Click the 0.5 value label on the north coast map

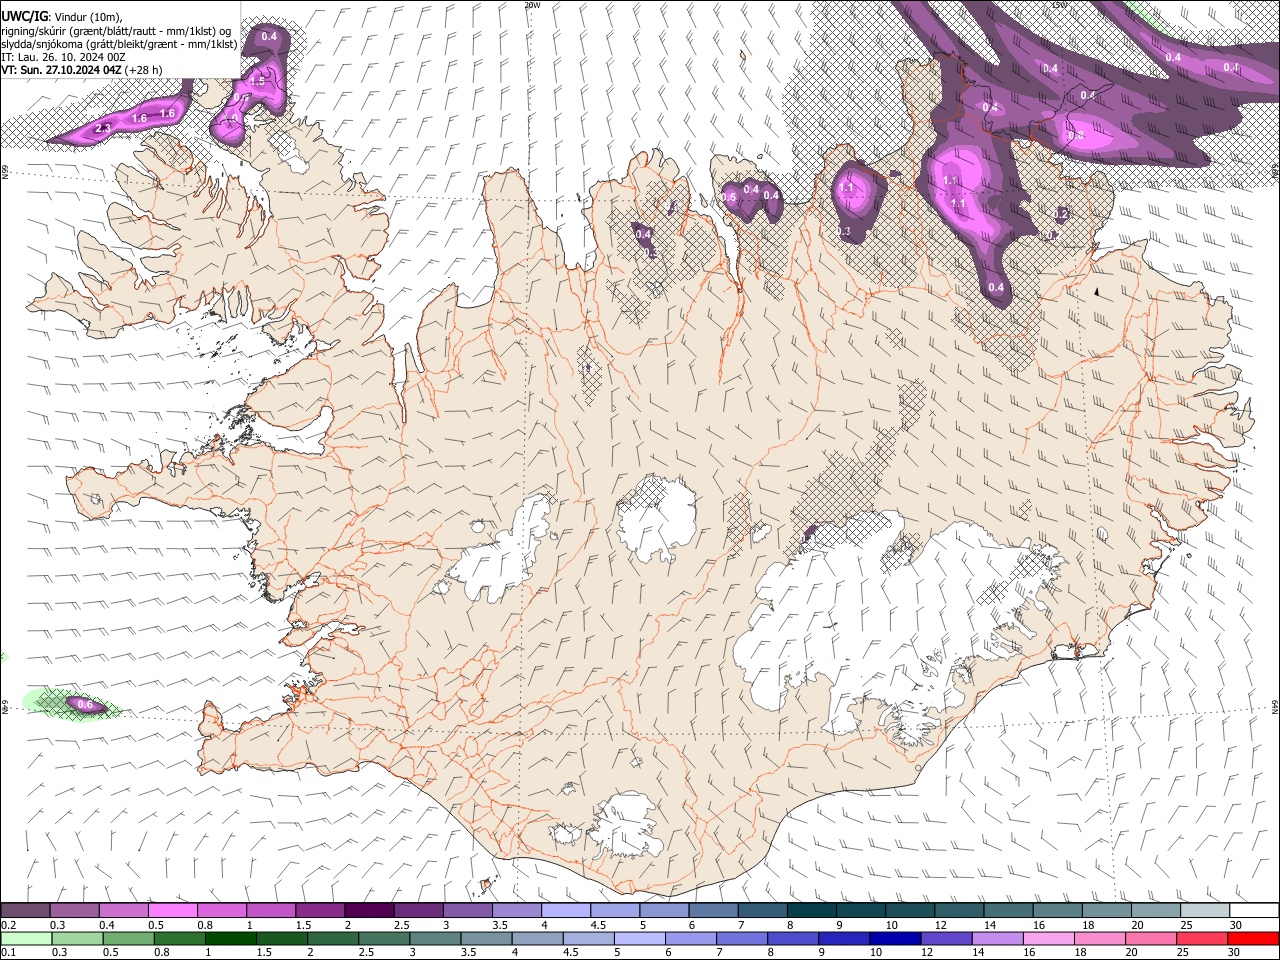pyautogui.click(x=728, y=198)
